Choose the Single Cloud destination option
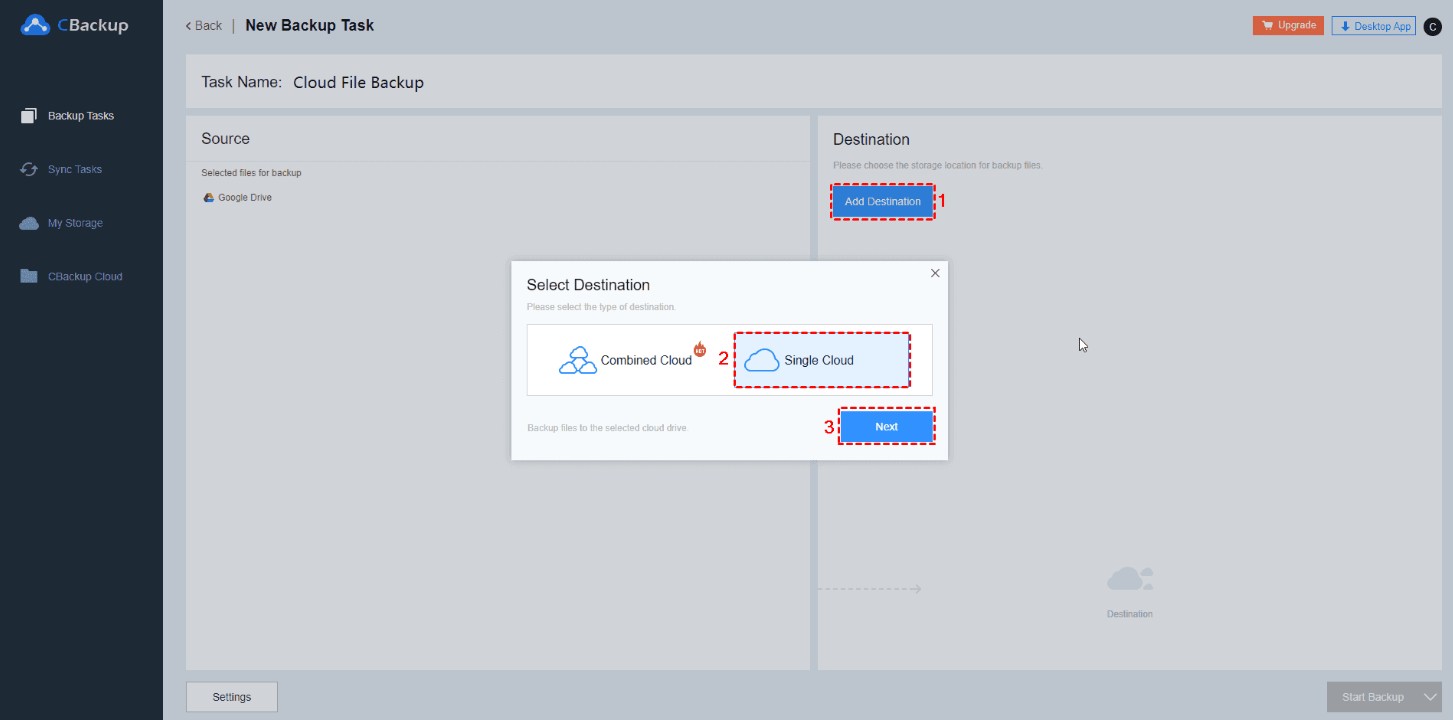The height and width of the screenshot is (720, 1453). pyautogui.click(x=822, y=360)
